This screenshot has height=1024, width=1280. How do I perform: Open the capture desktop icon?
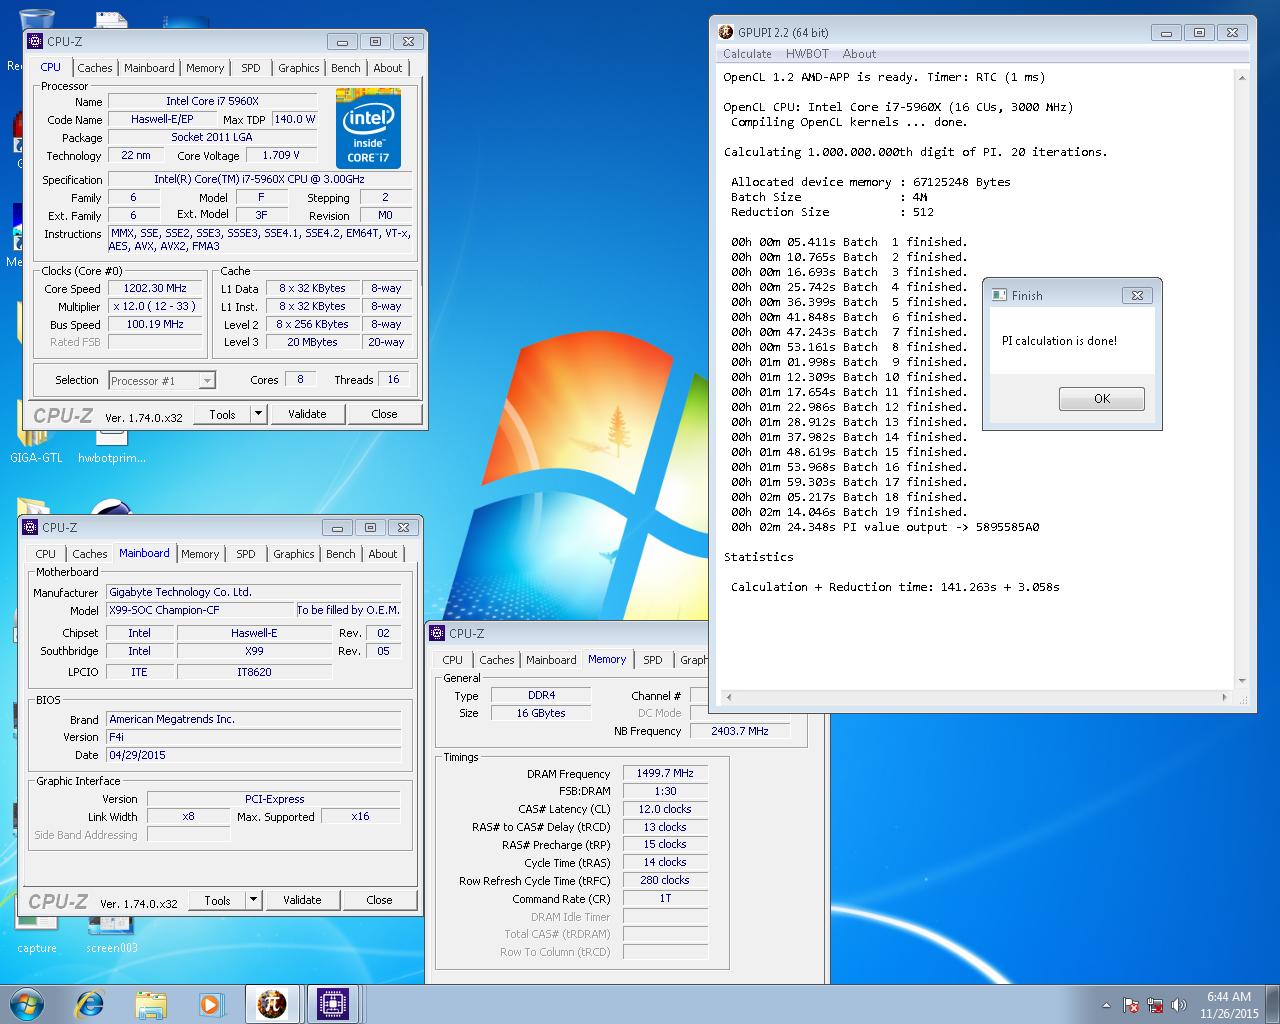click(36, 932)
